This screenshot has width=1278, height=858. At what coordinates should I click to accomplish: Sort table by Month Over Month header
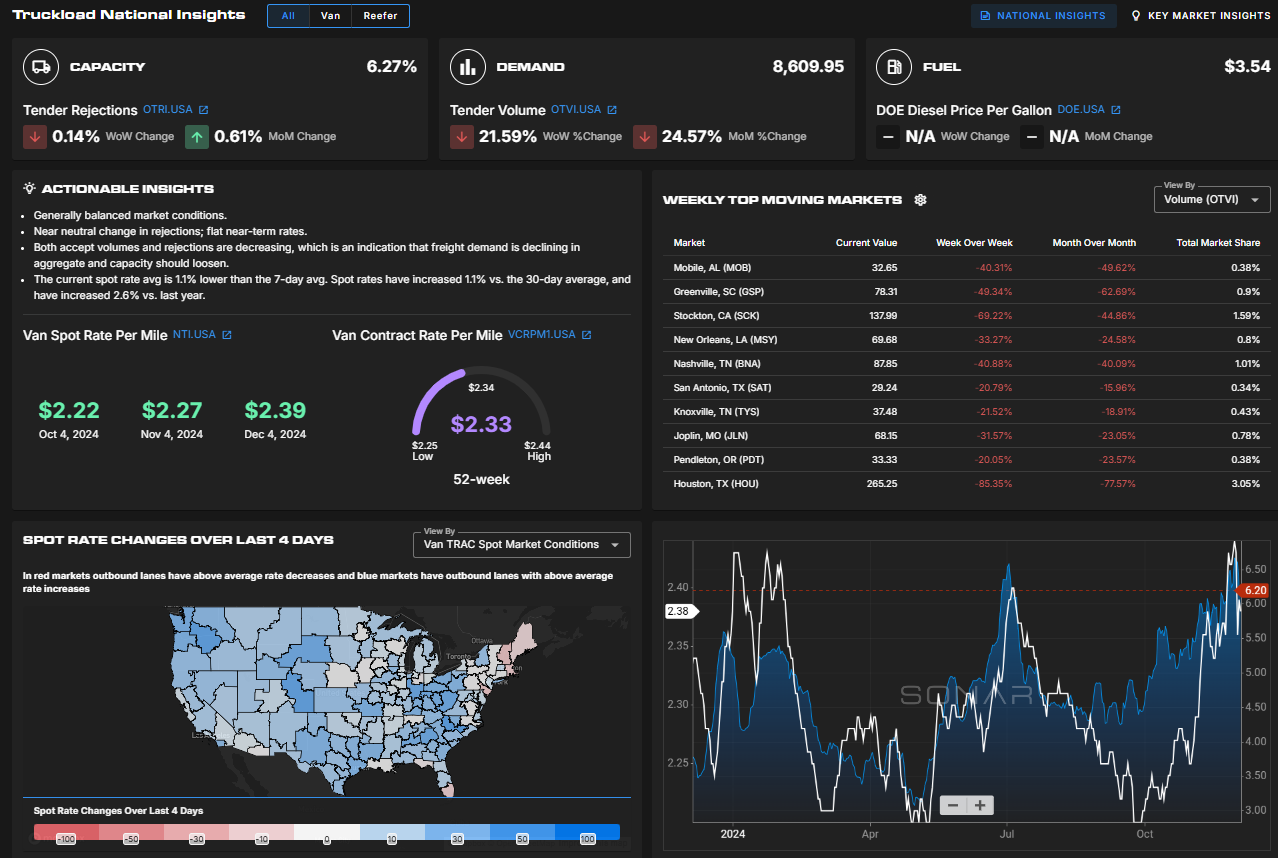click(1094, 243)
